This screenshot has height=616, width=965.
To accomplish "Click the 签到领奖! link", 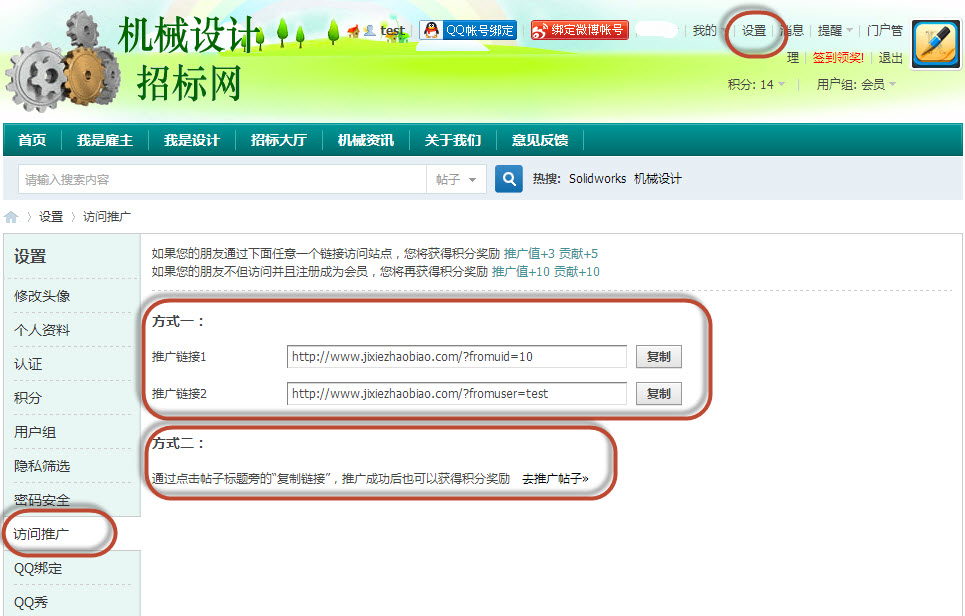I will 838,58.
